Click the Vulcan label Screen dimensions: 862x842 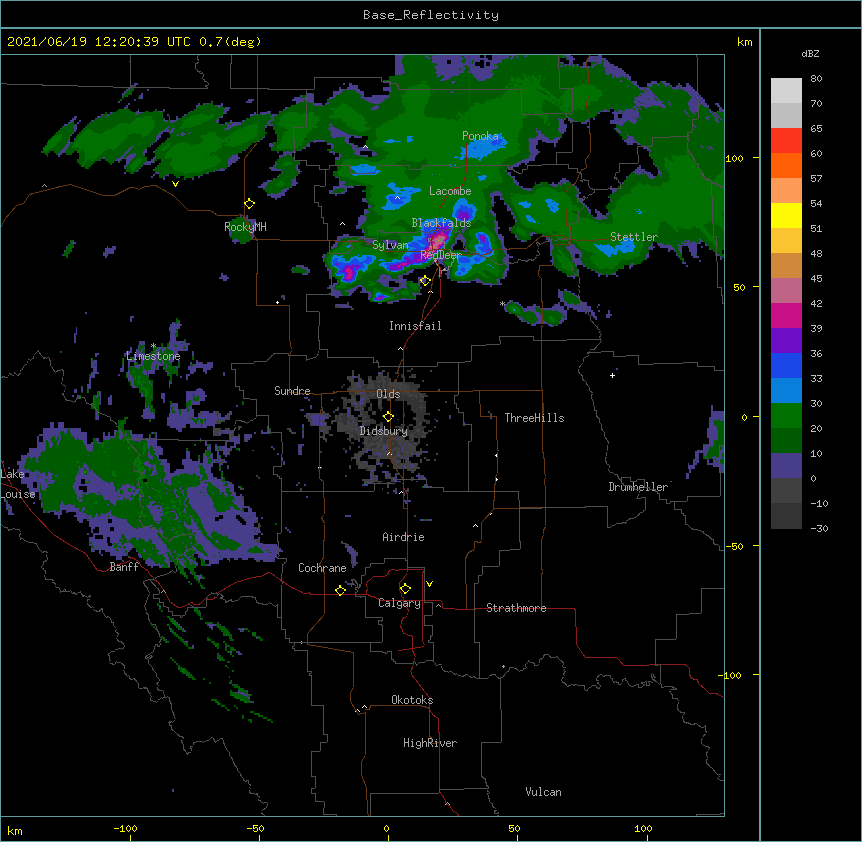543,792
